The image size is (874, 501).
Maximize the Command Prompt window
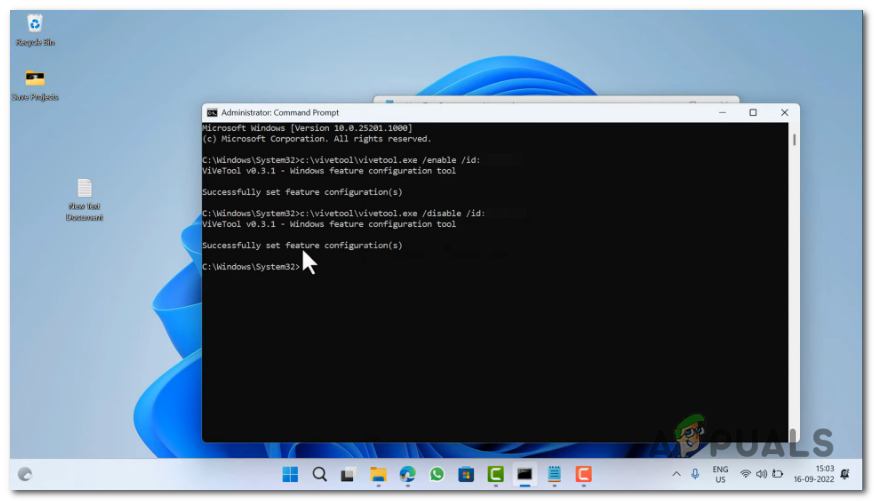click(x=753, y=113)
